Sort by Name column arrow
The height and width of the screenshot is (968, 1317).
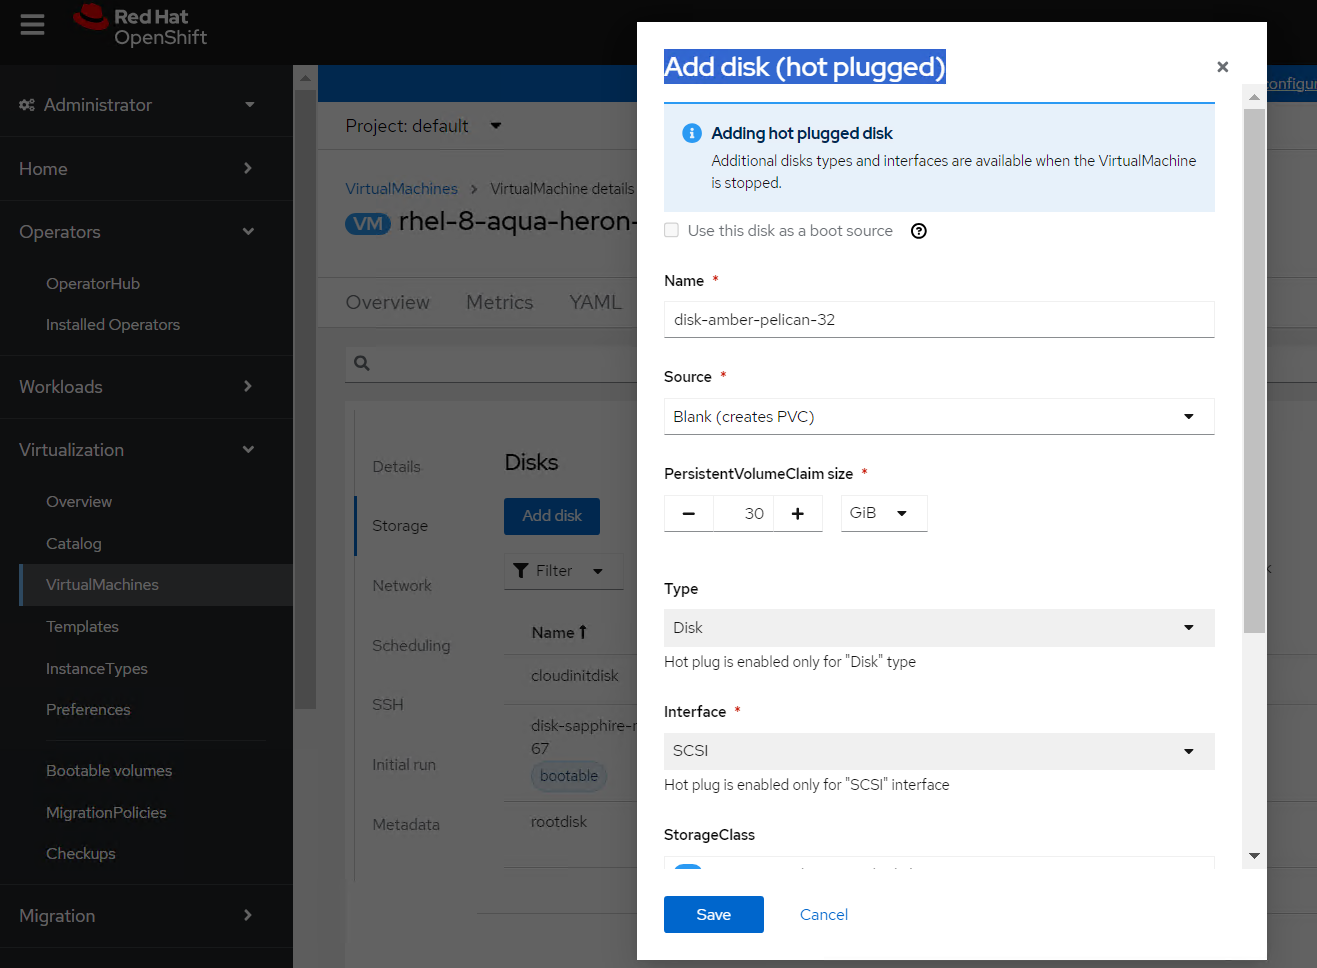pos(583,632)
